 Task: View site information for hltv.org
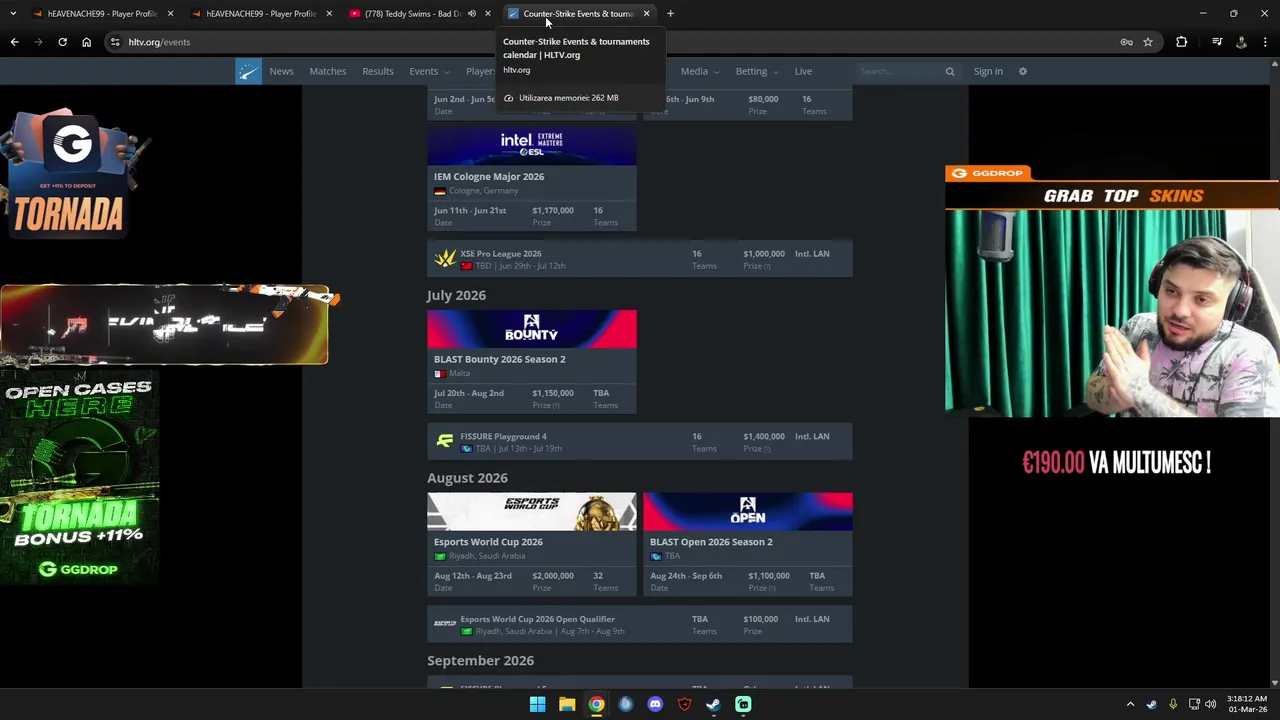[x=115, y=42]
